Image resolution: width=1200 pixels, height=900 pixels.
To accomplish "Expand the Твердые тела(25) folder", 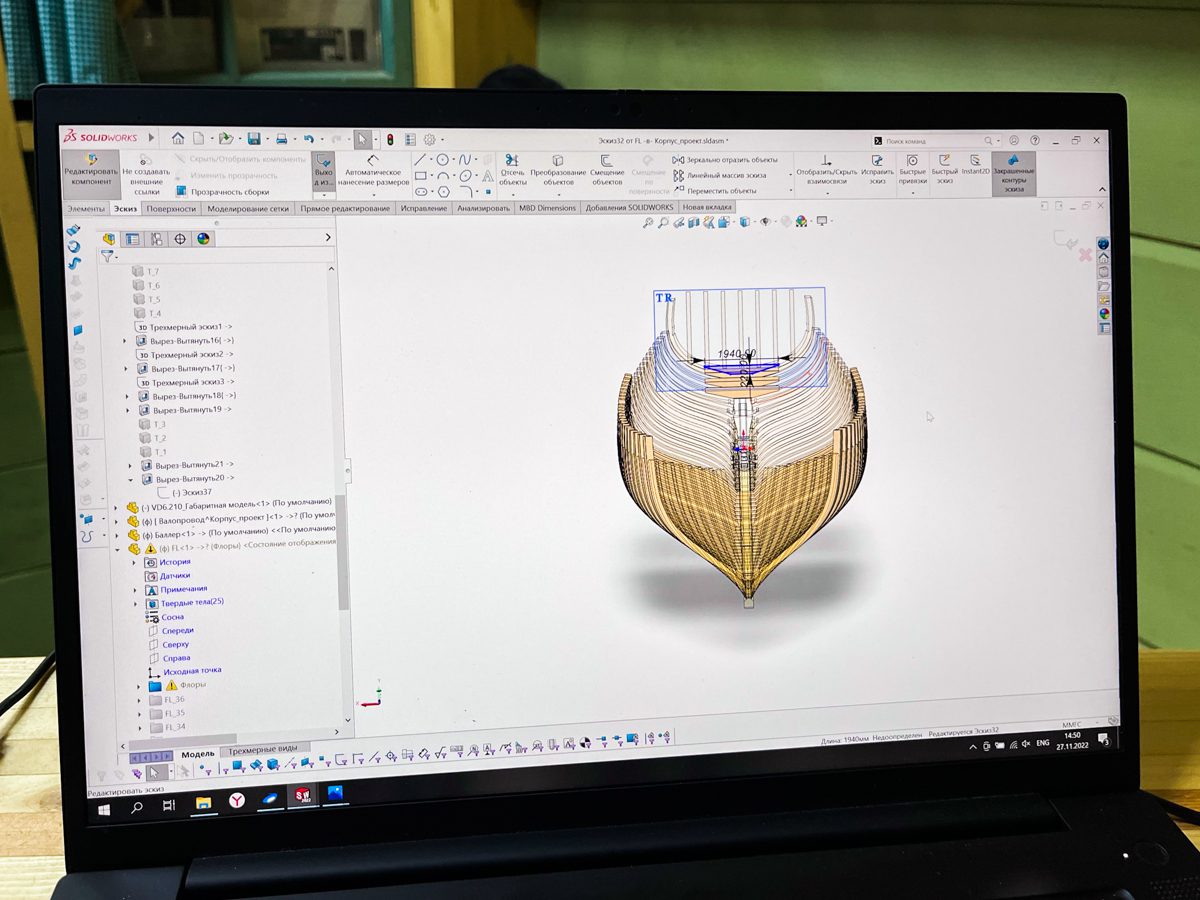I will pyautogui.click(x=137, y=603).
